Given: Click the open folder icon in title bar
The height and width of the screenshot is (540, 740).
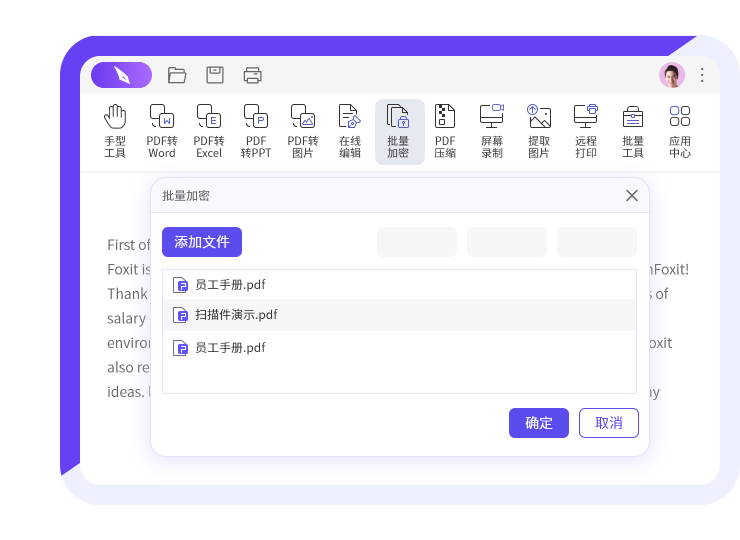Looking at the screenshot, I should click(177, 75).
